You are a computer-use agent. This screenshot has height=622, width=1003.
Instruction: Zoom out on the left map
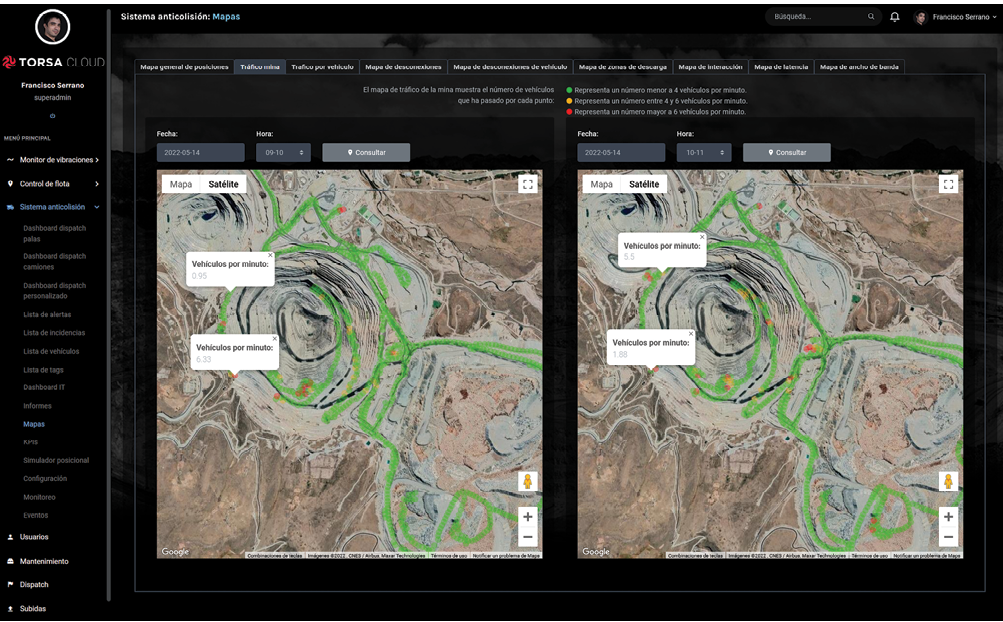coord(528,537)
